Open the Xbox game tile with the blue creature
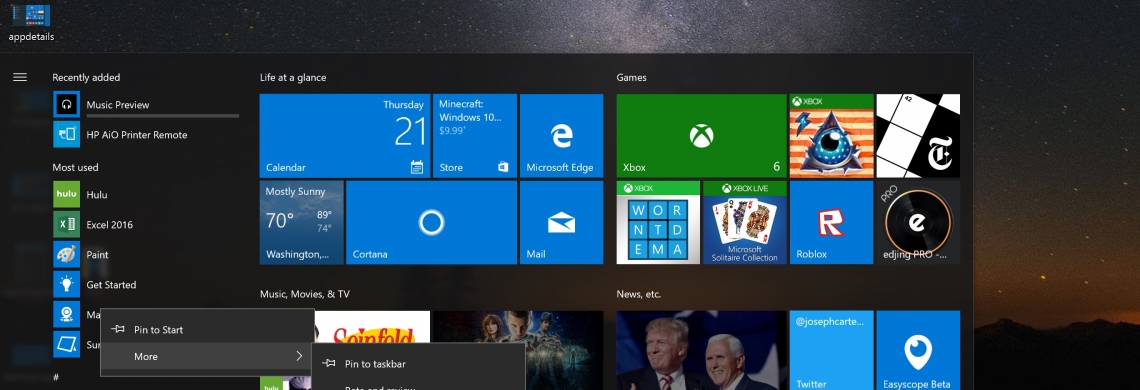The width and height of the screenshot is (1140, 390). tap(832, 135)
